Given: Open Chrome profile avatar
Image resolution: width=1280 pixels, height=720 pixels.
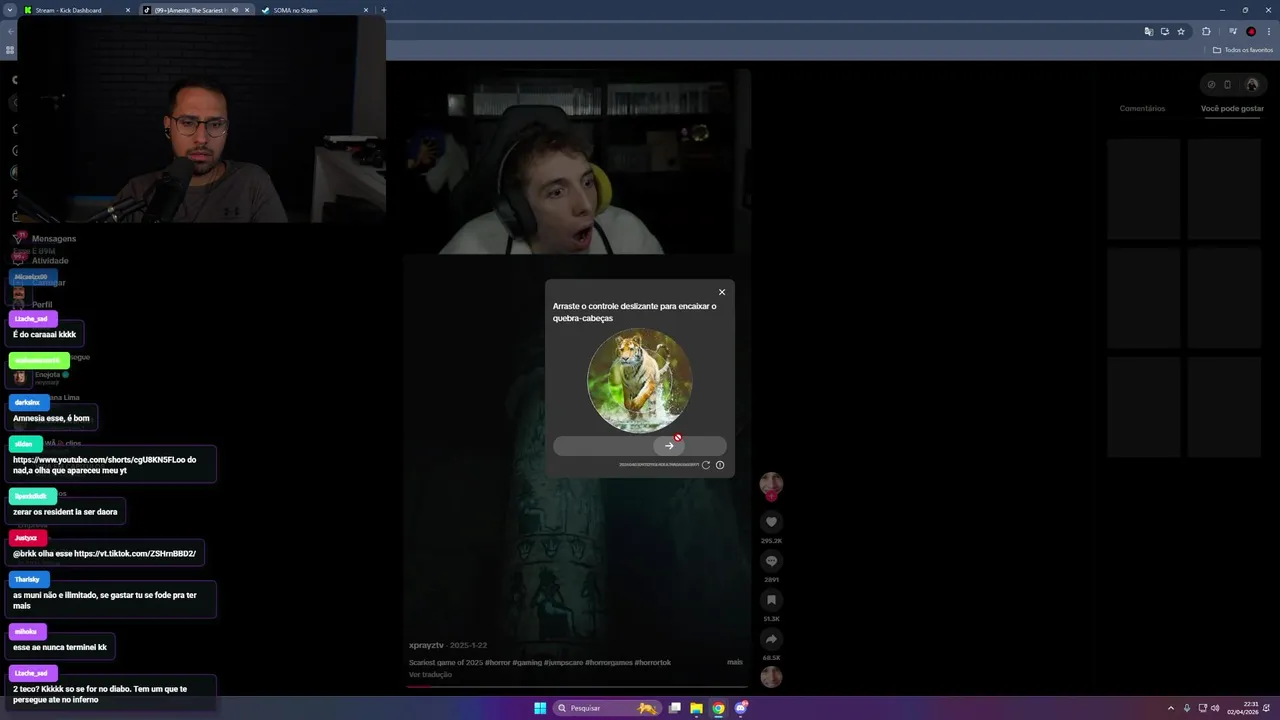Looking at the screenshot, I should click(1251, 31).
